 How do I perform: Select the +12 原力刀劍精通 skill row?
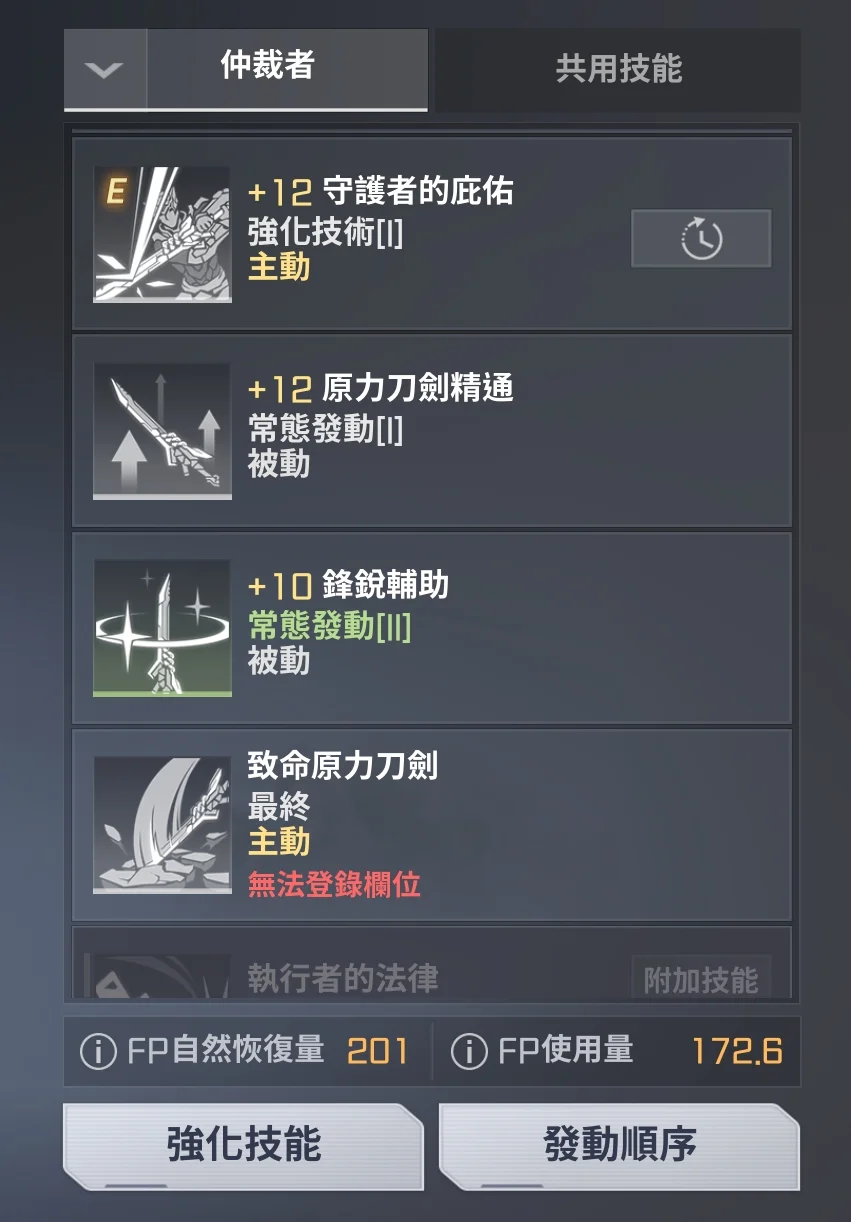(432, 431)
